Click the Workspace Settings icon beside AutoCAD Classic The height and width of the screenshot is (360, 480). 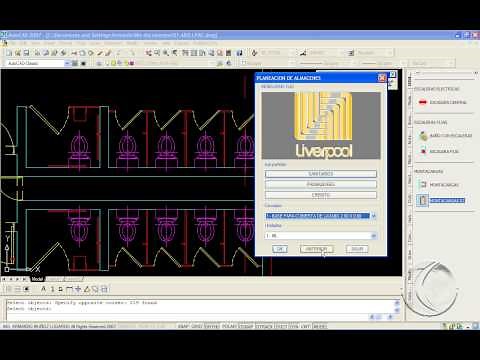pos(75,63)
